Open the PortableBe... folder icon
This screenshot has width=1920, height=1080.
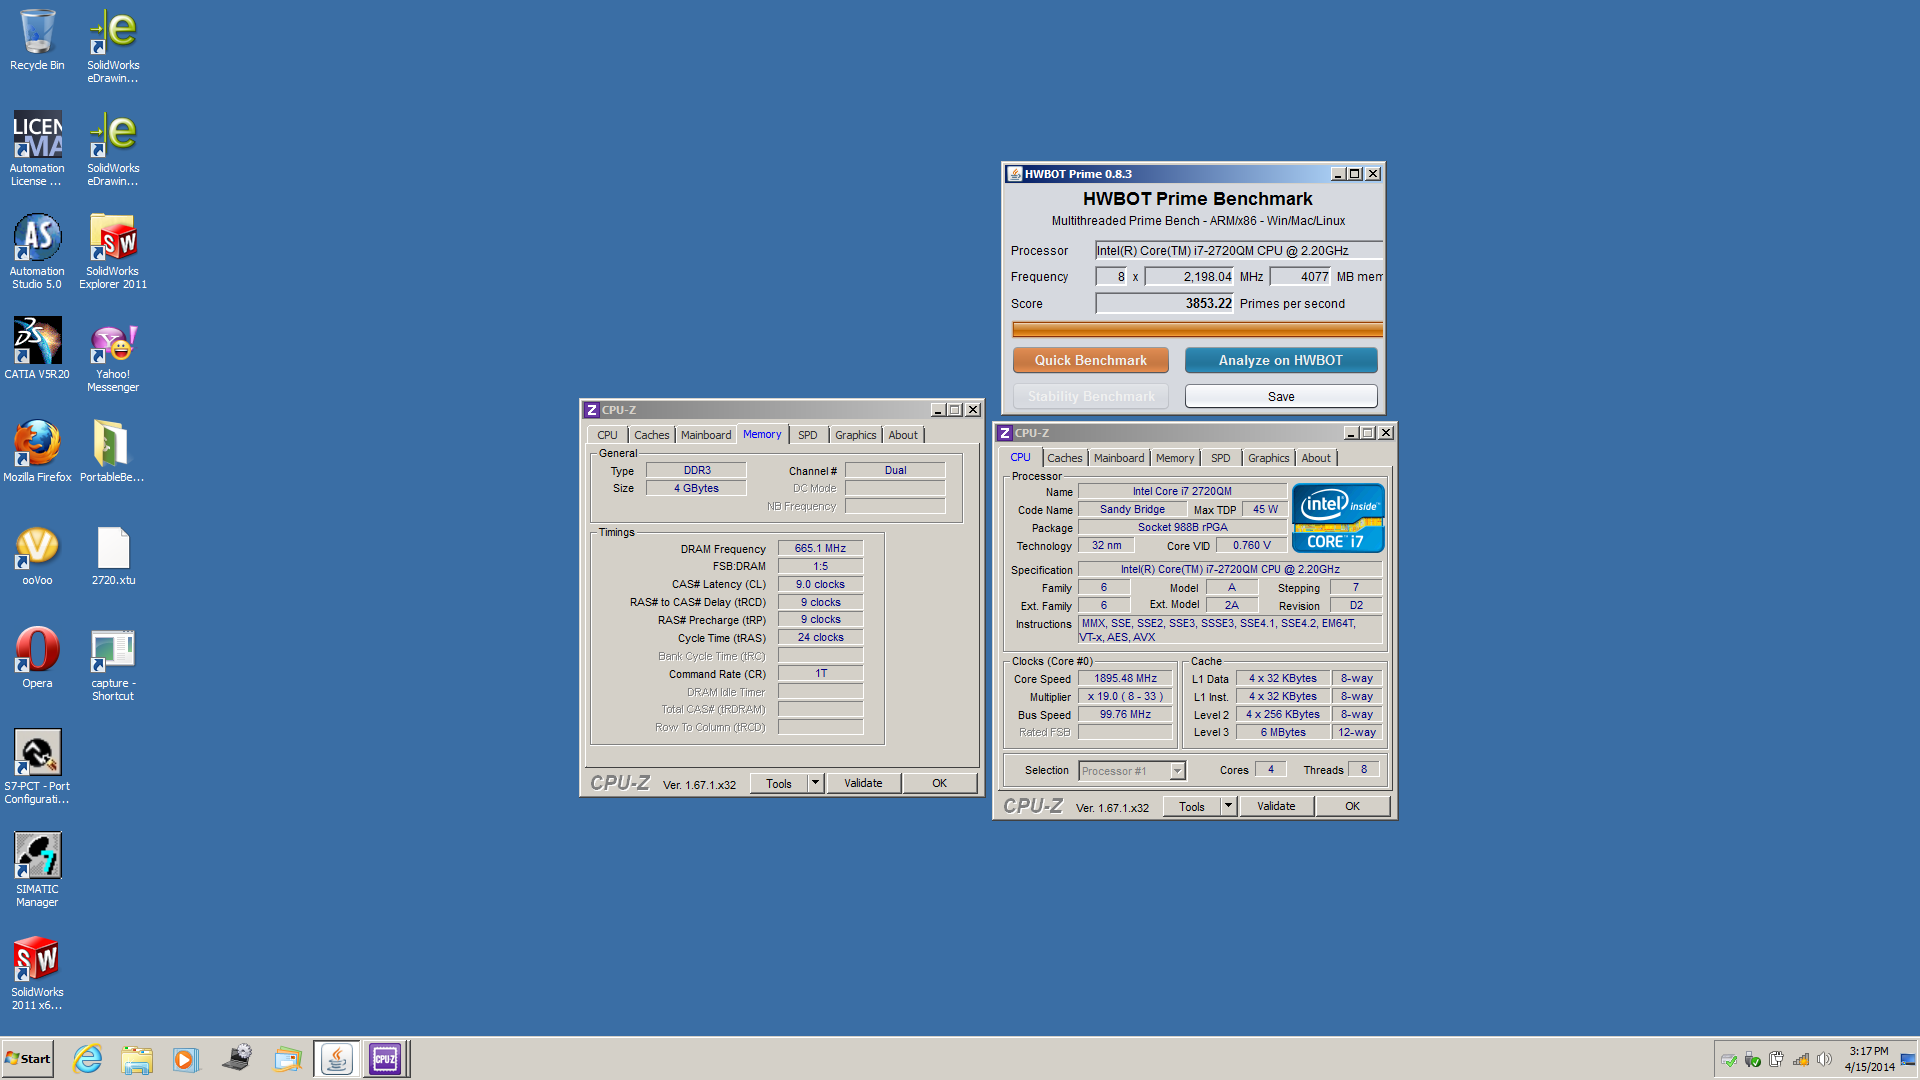point(112,450)
